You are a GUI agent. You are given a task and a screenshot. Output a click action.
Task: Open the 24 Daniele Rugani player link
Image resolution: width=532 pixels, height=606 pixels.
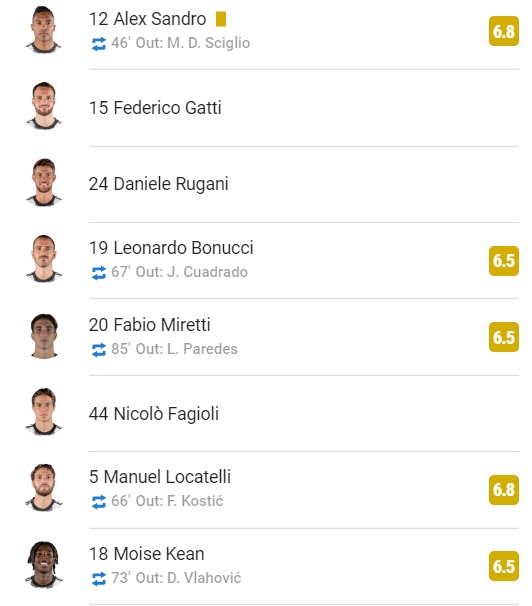tap(158, 184)
